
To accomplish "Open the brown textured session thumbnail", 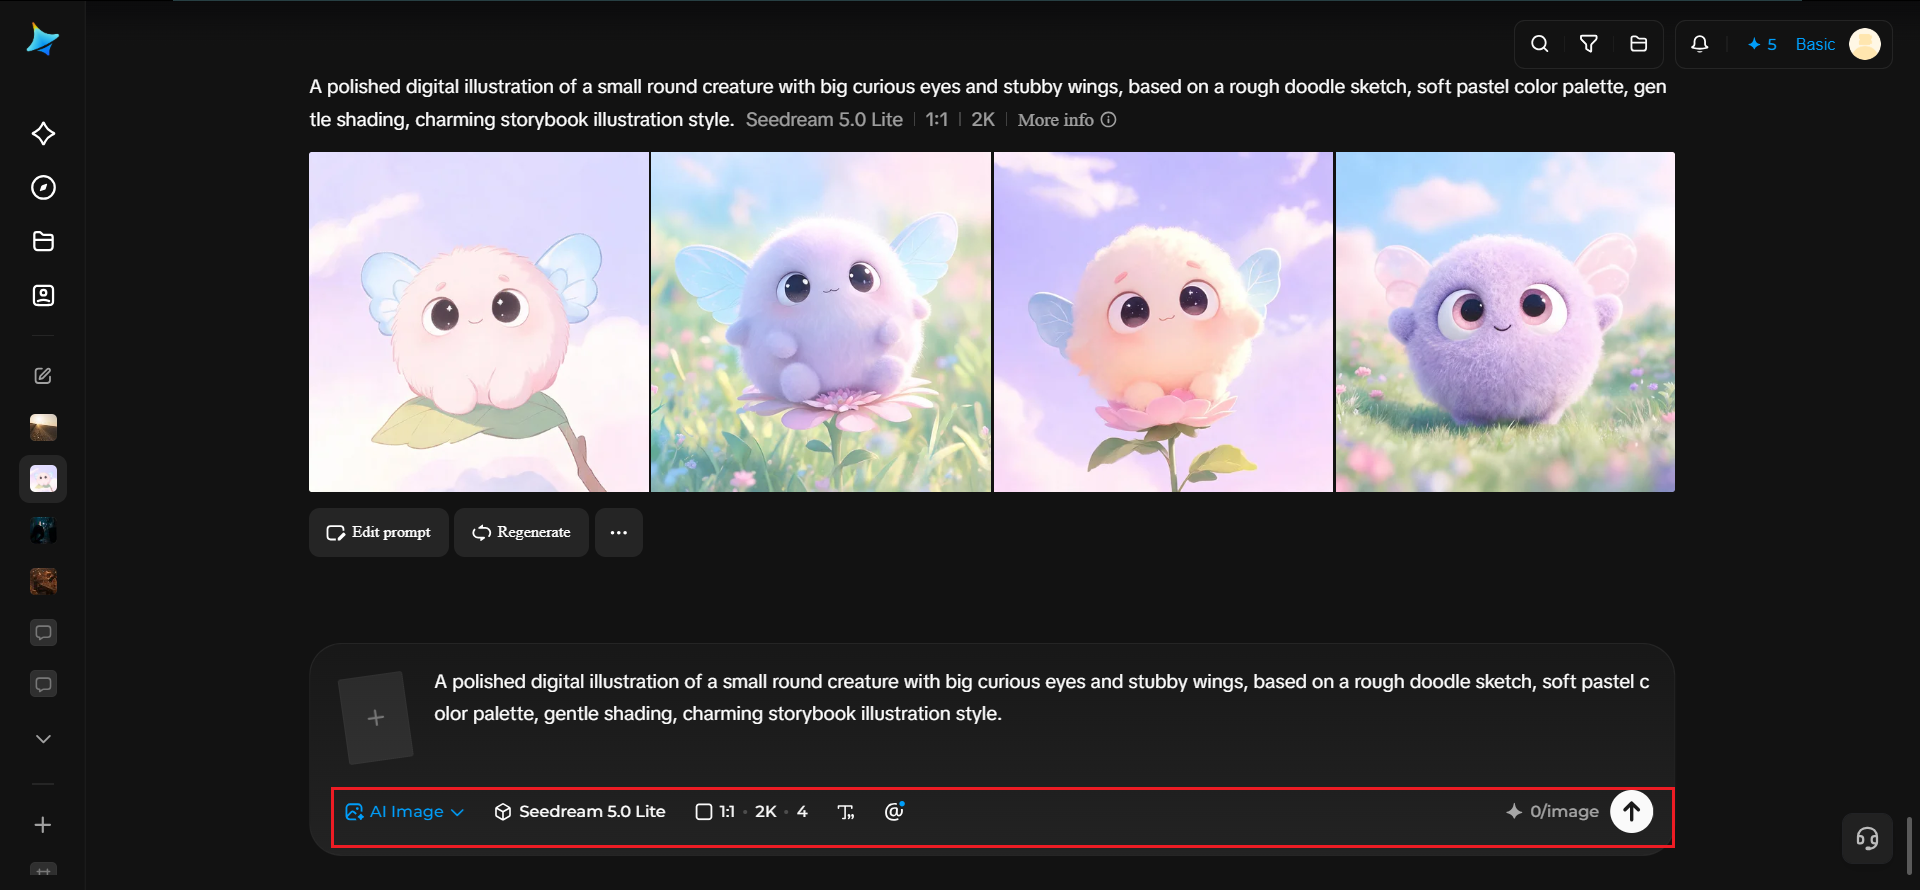I will coord(43,581).
